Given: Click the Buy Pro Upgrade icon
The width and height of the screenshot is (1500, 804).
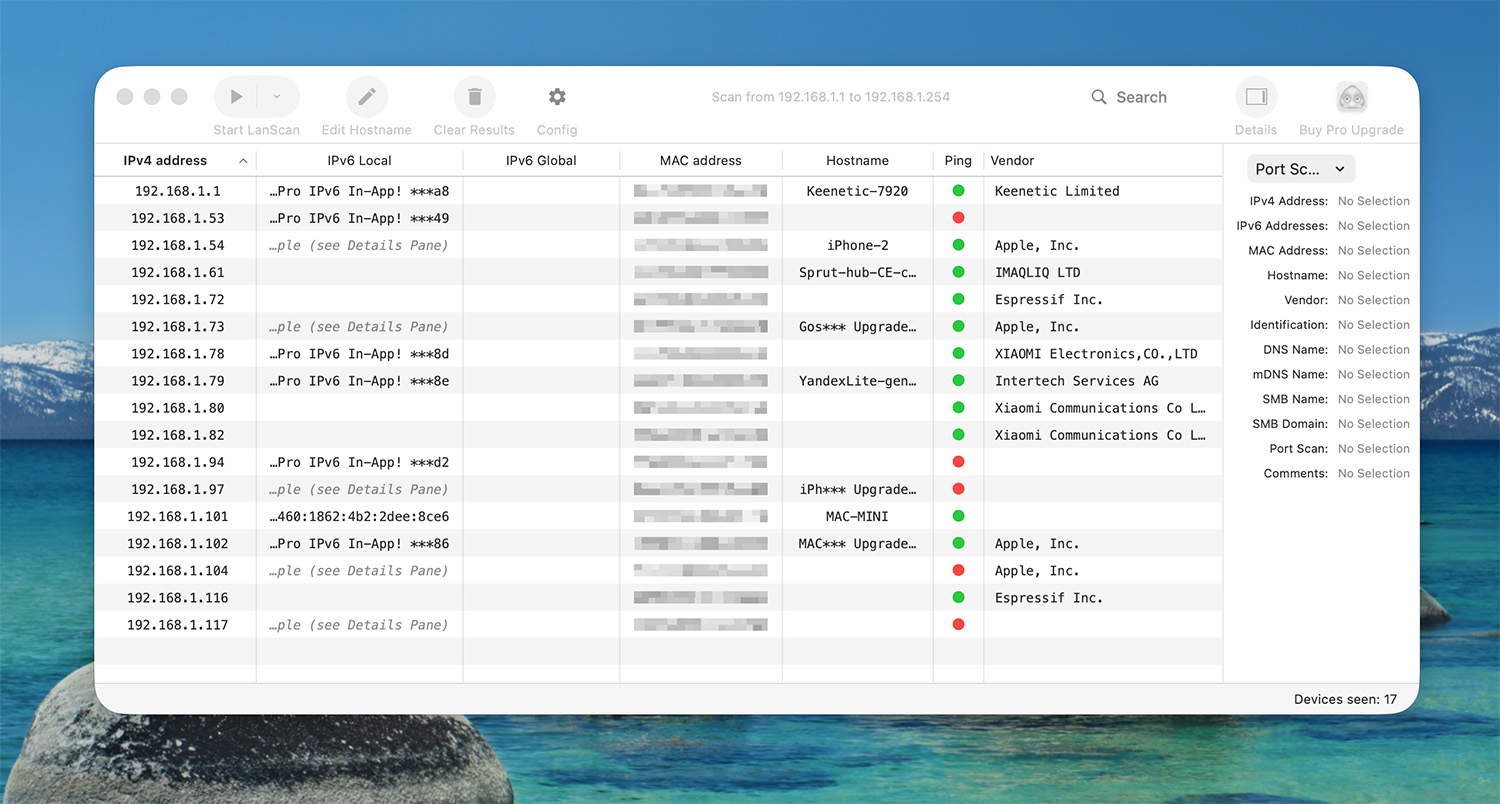Looking at the screenshot, I should click(1351, 97).
